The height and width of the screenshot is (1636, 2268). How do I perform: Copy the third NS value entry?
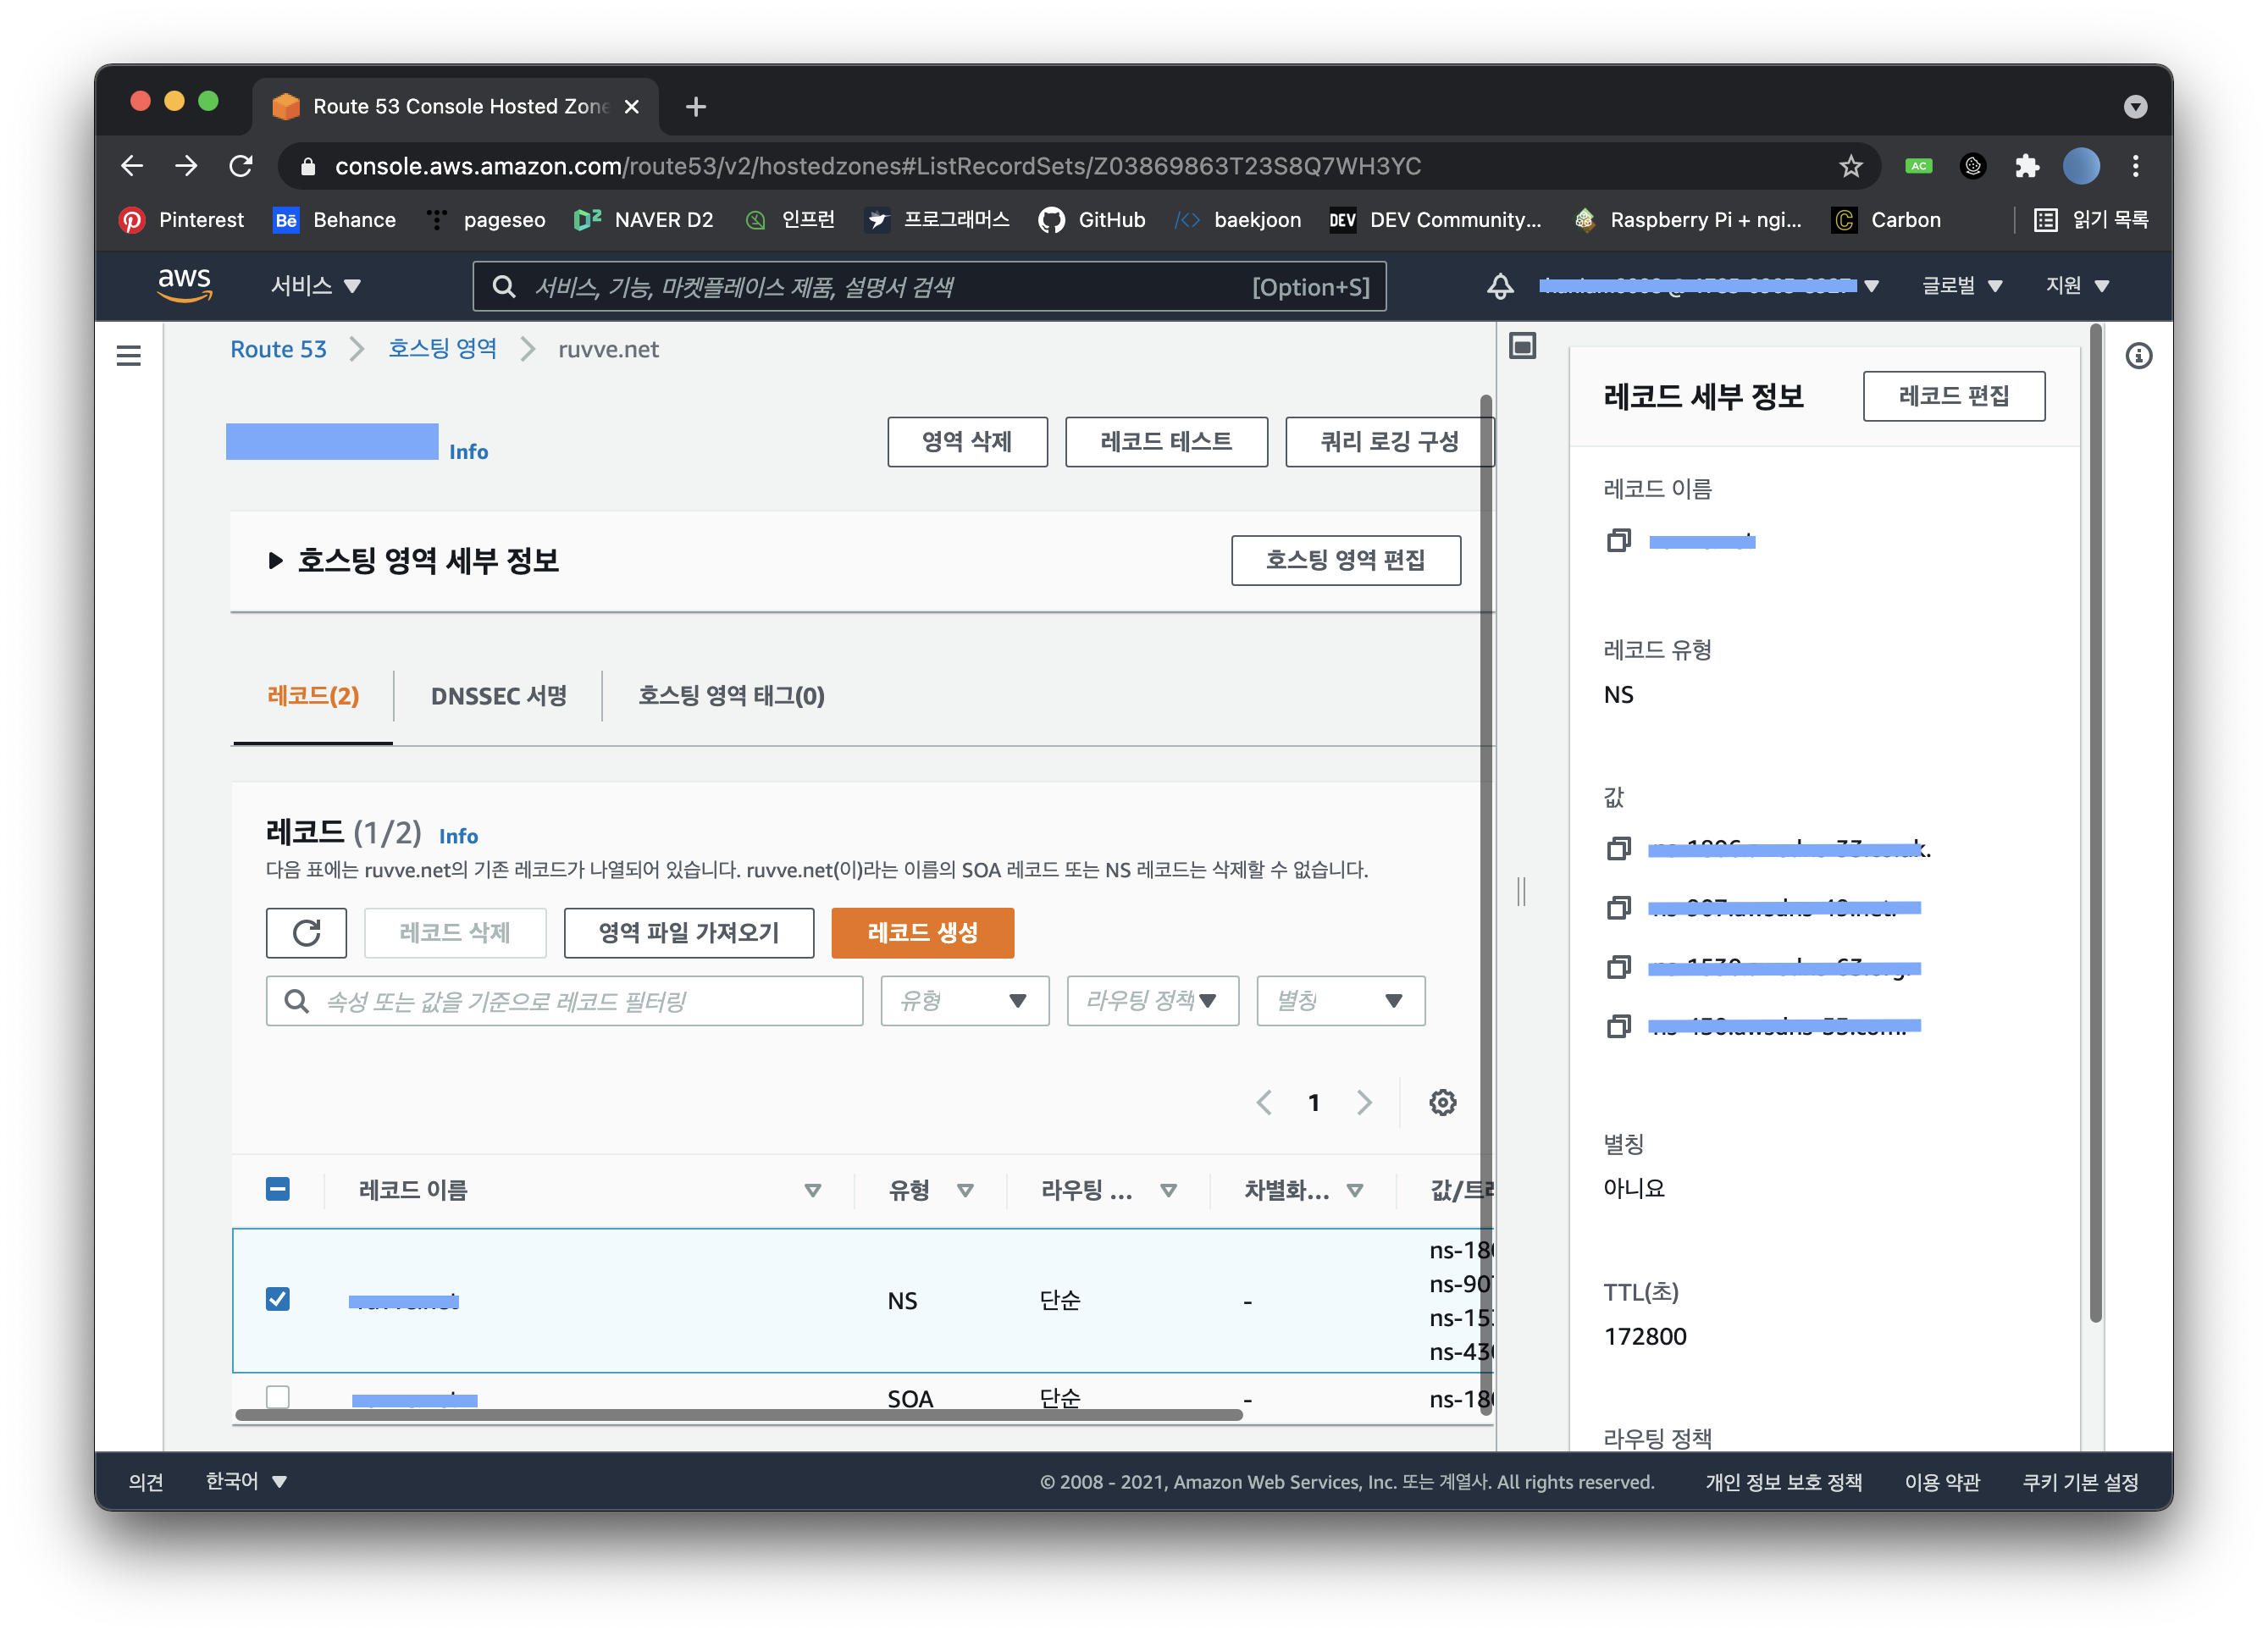[1618, 967]
